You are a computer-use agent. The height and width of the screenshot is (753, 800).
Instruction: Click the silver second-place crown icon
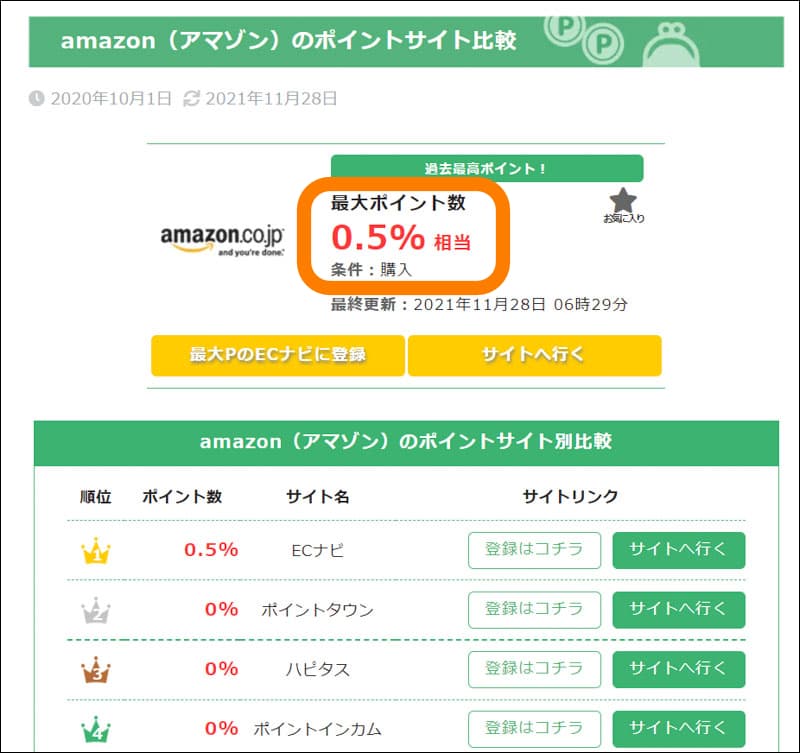click(x=95, y=610)
